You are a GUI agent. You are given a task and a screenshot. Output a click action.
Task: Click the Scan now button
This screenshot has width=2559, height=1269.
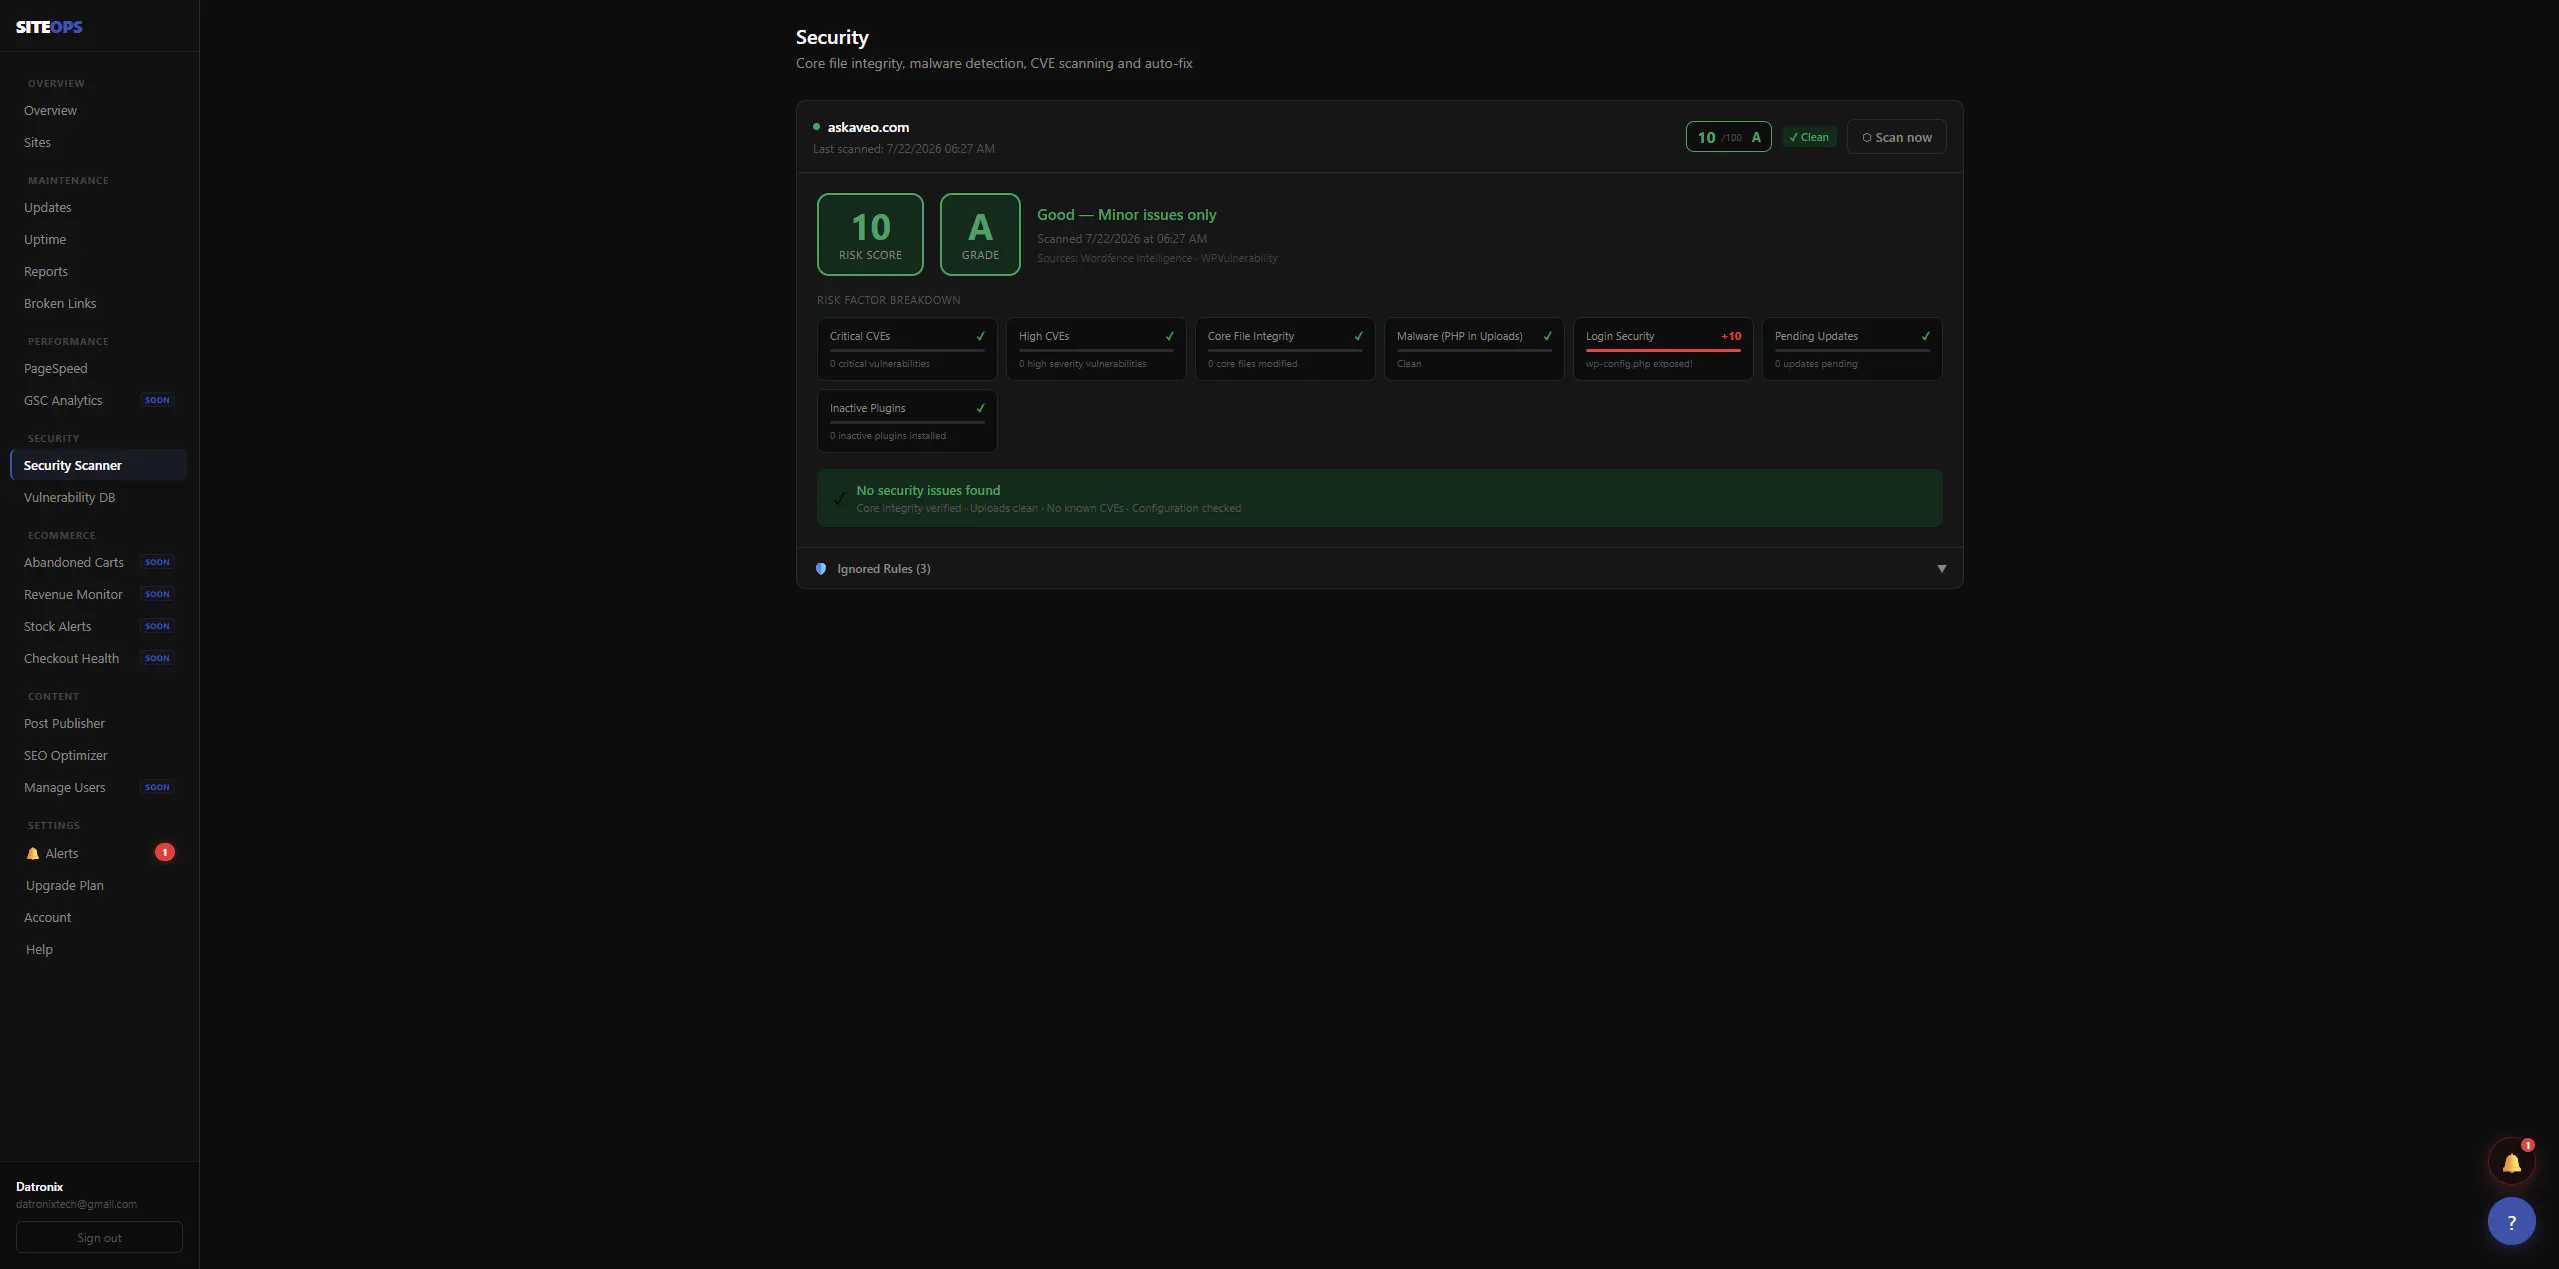[x=1896, y=137]
